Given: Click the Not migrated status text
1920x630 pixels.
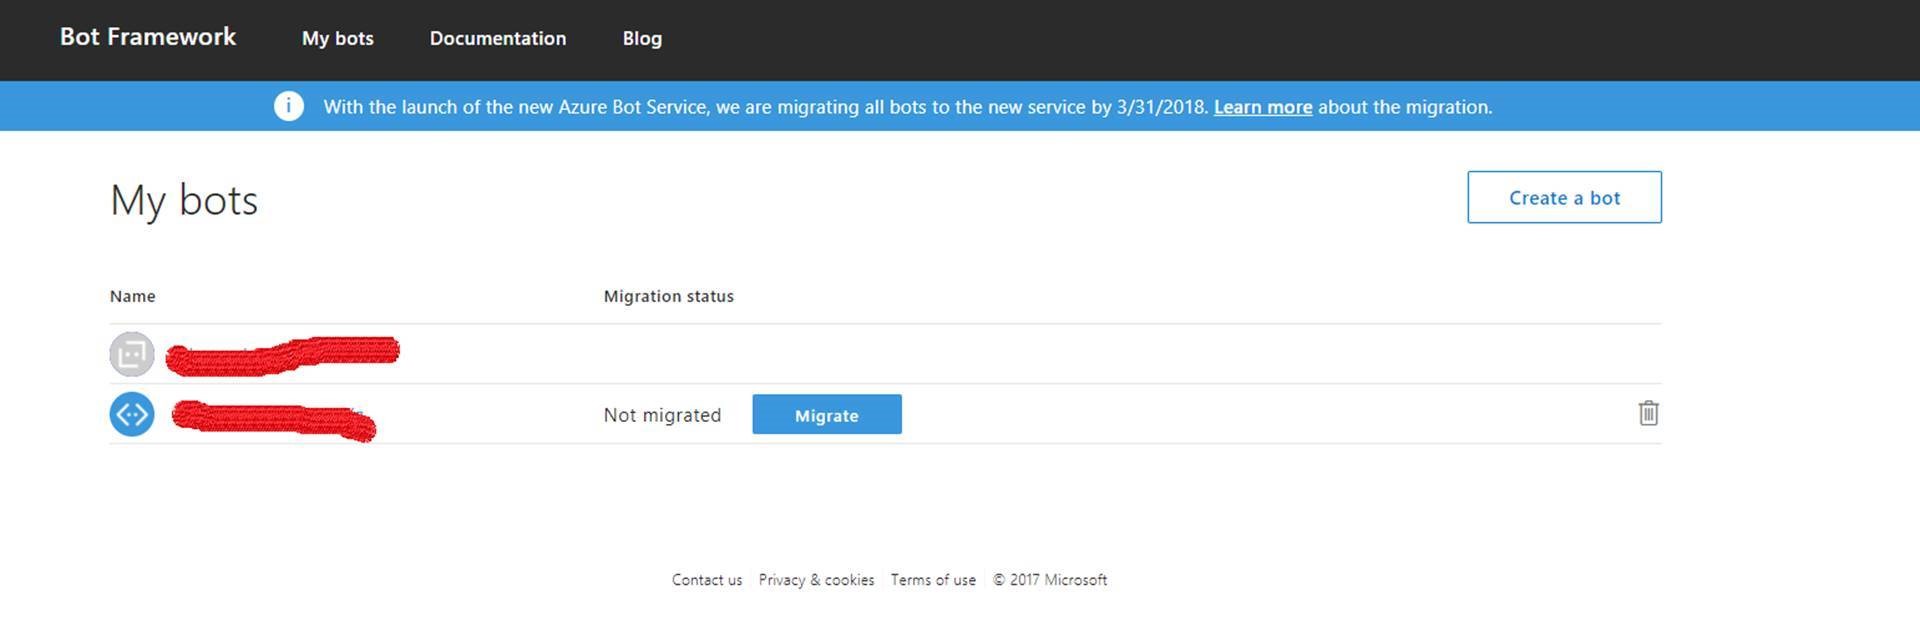Looking at the screenshot, I should tap(662, 415).
